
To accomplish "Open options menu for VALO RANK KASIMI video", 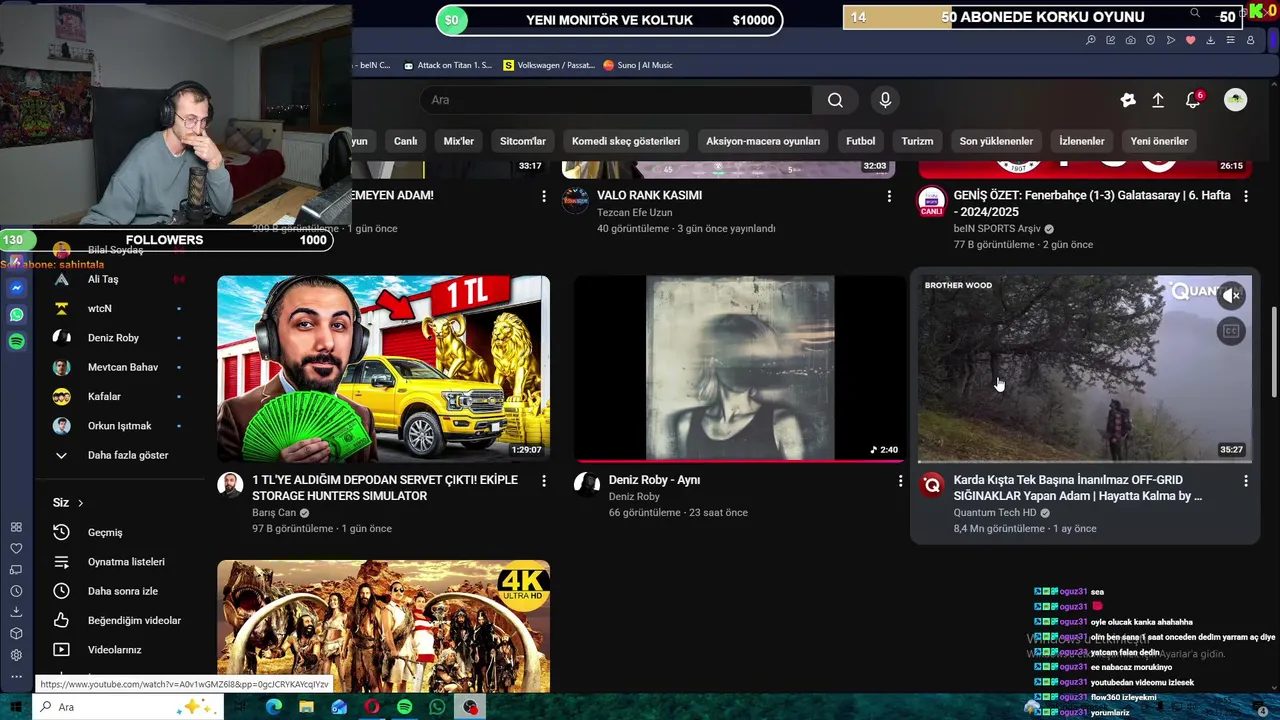I will pos(889,196).
